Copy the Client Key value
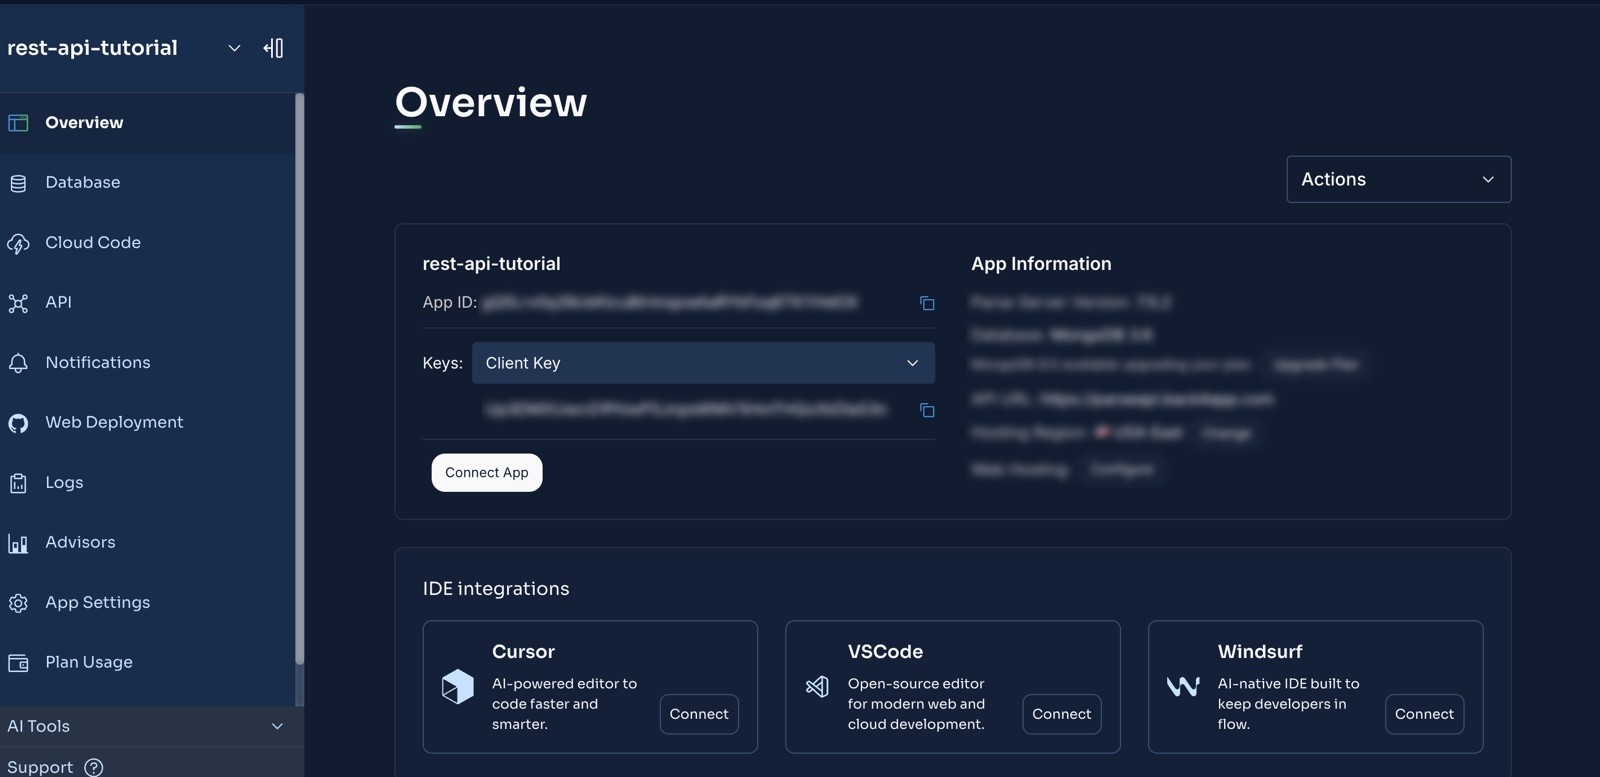This screenshot has width=1600, height=777. coord(927,410)
